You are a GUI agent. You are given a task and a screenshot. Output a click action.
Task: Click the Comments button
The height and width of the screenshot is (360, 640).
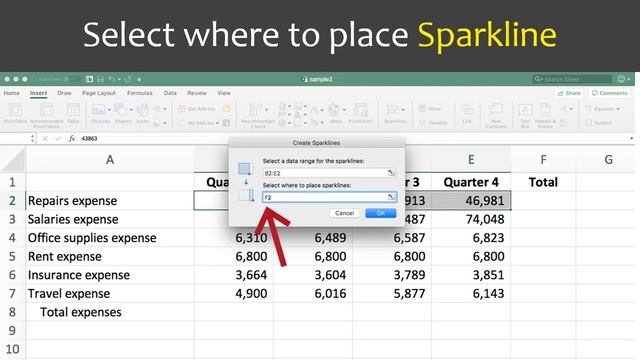pyautogui.click(x=609, y=93)
